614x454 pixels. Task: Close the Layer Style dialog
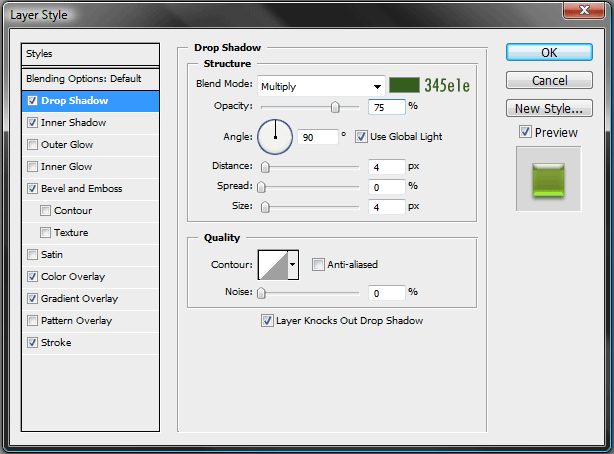coord(583,9)
